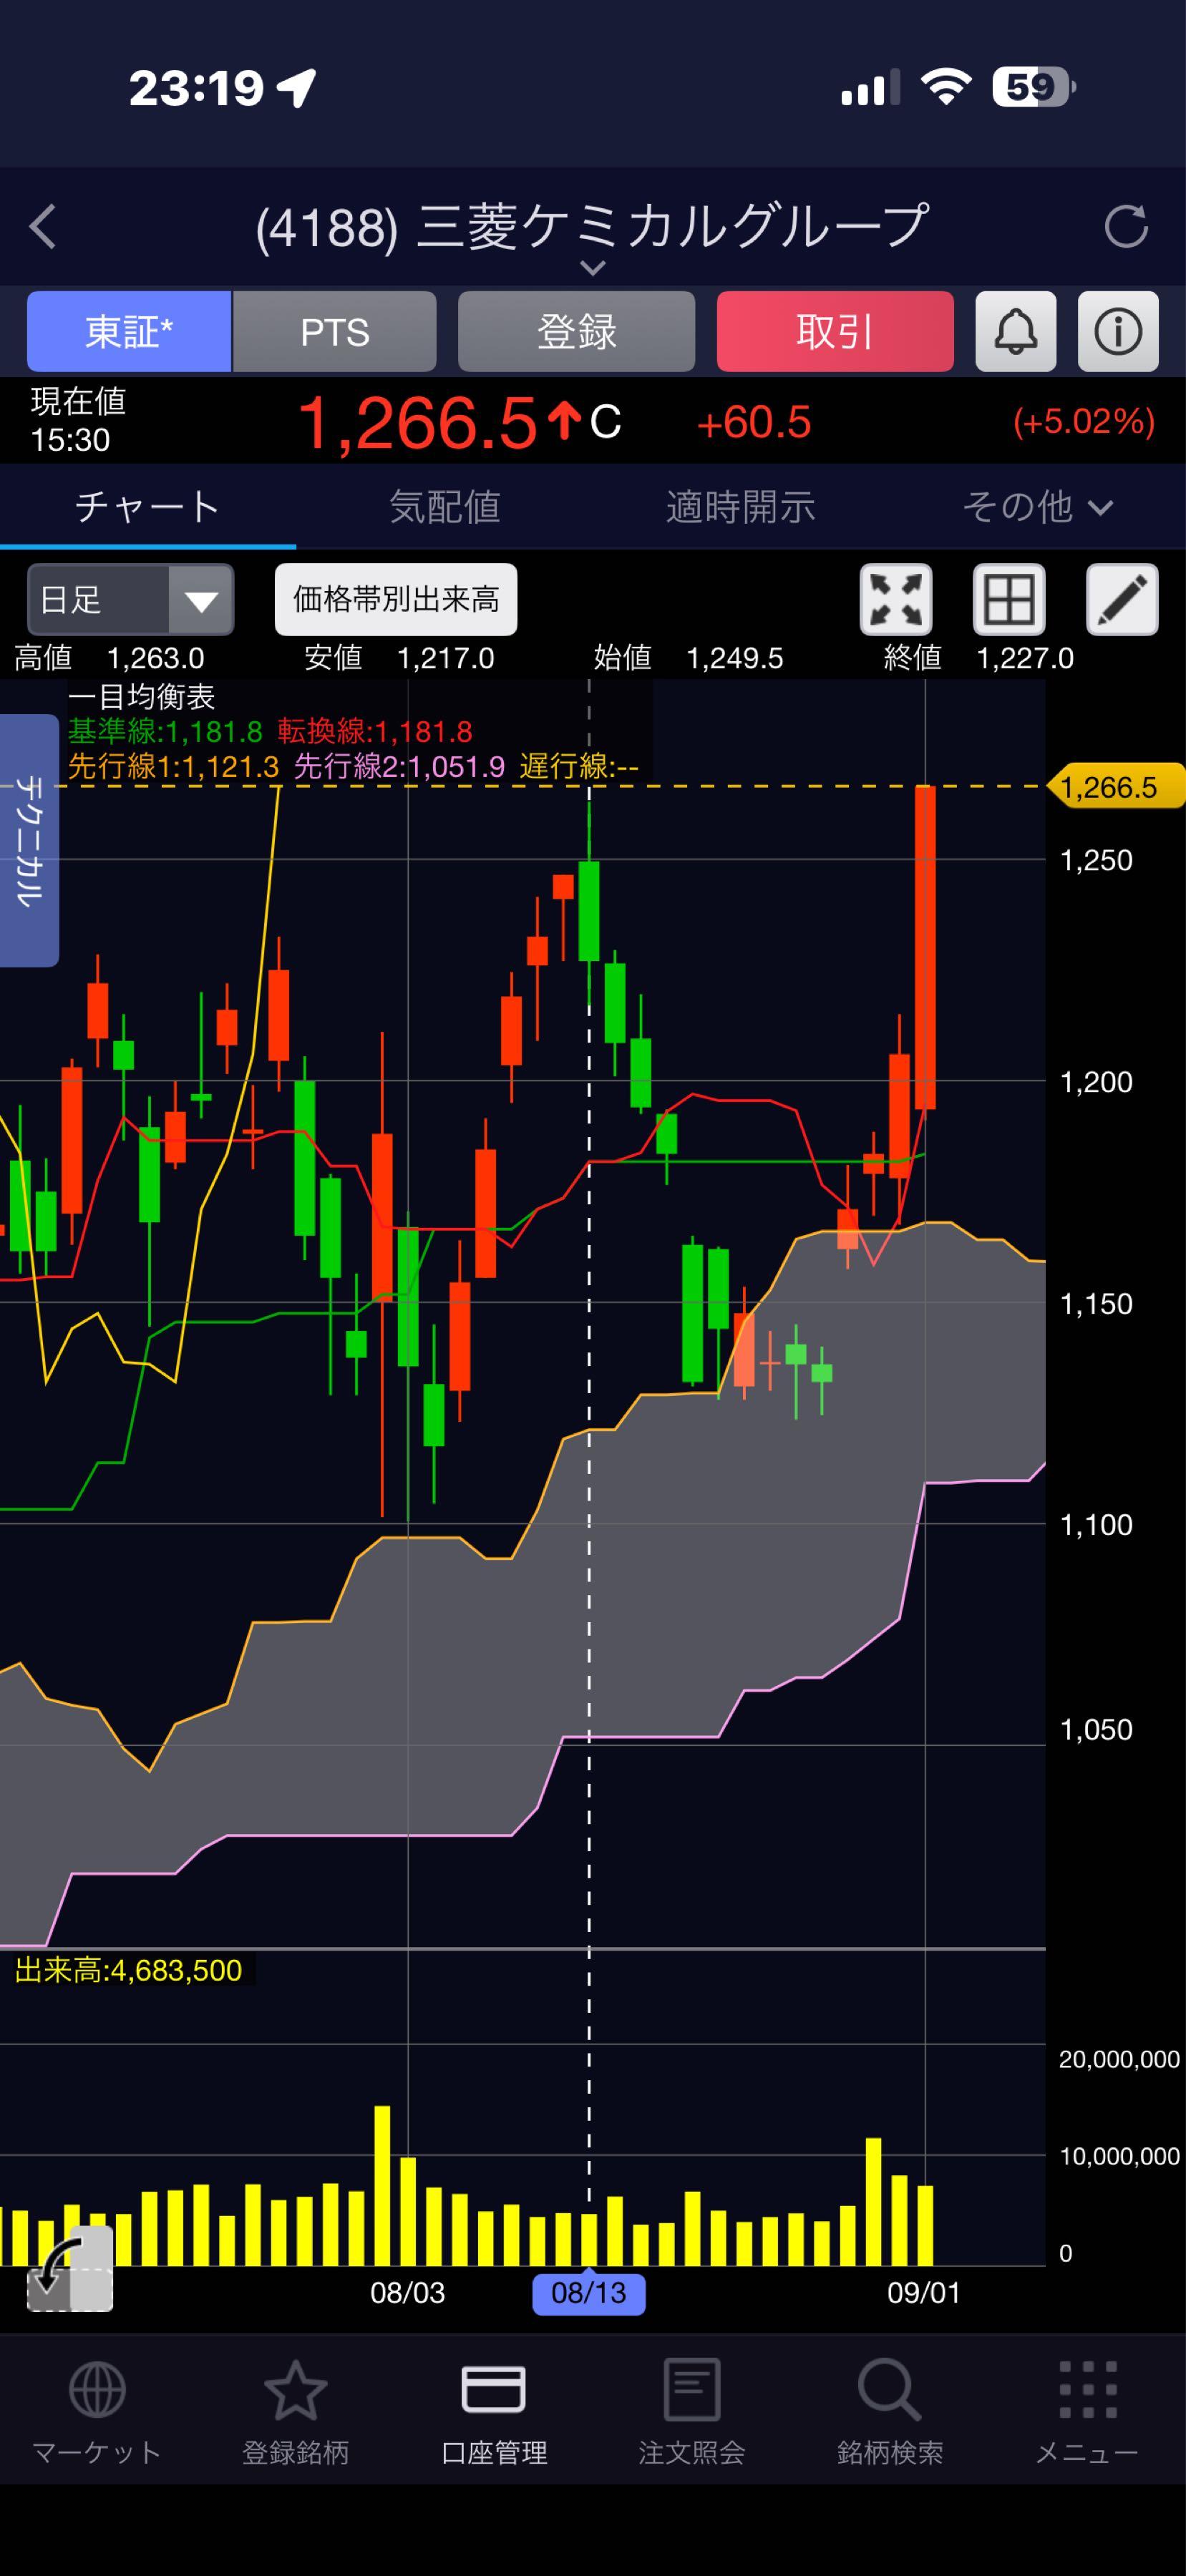Open the chart grid layout icon
1186x2576 pixels.
click(x=1009, y=599)
